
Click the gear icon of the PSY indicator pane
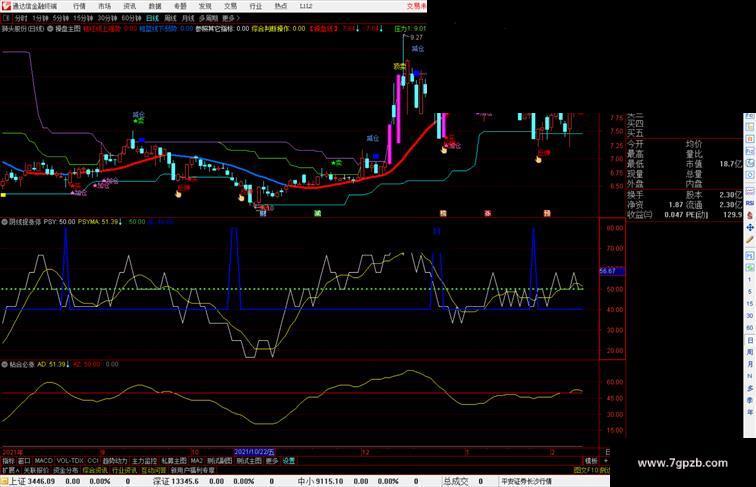(x=4, y=222)
